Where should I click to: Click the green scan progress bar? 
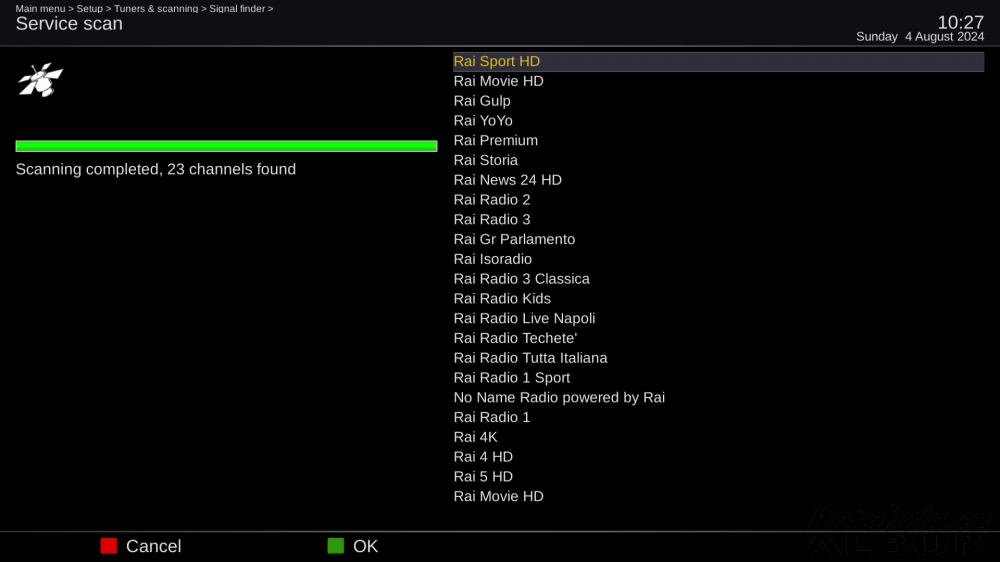226,146
